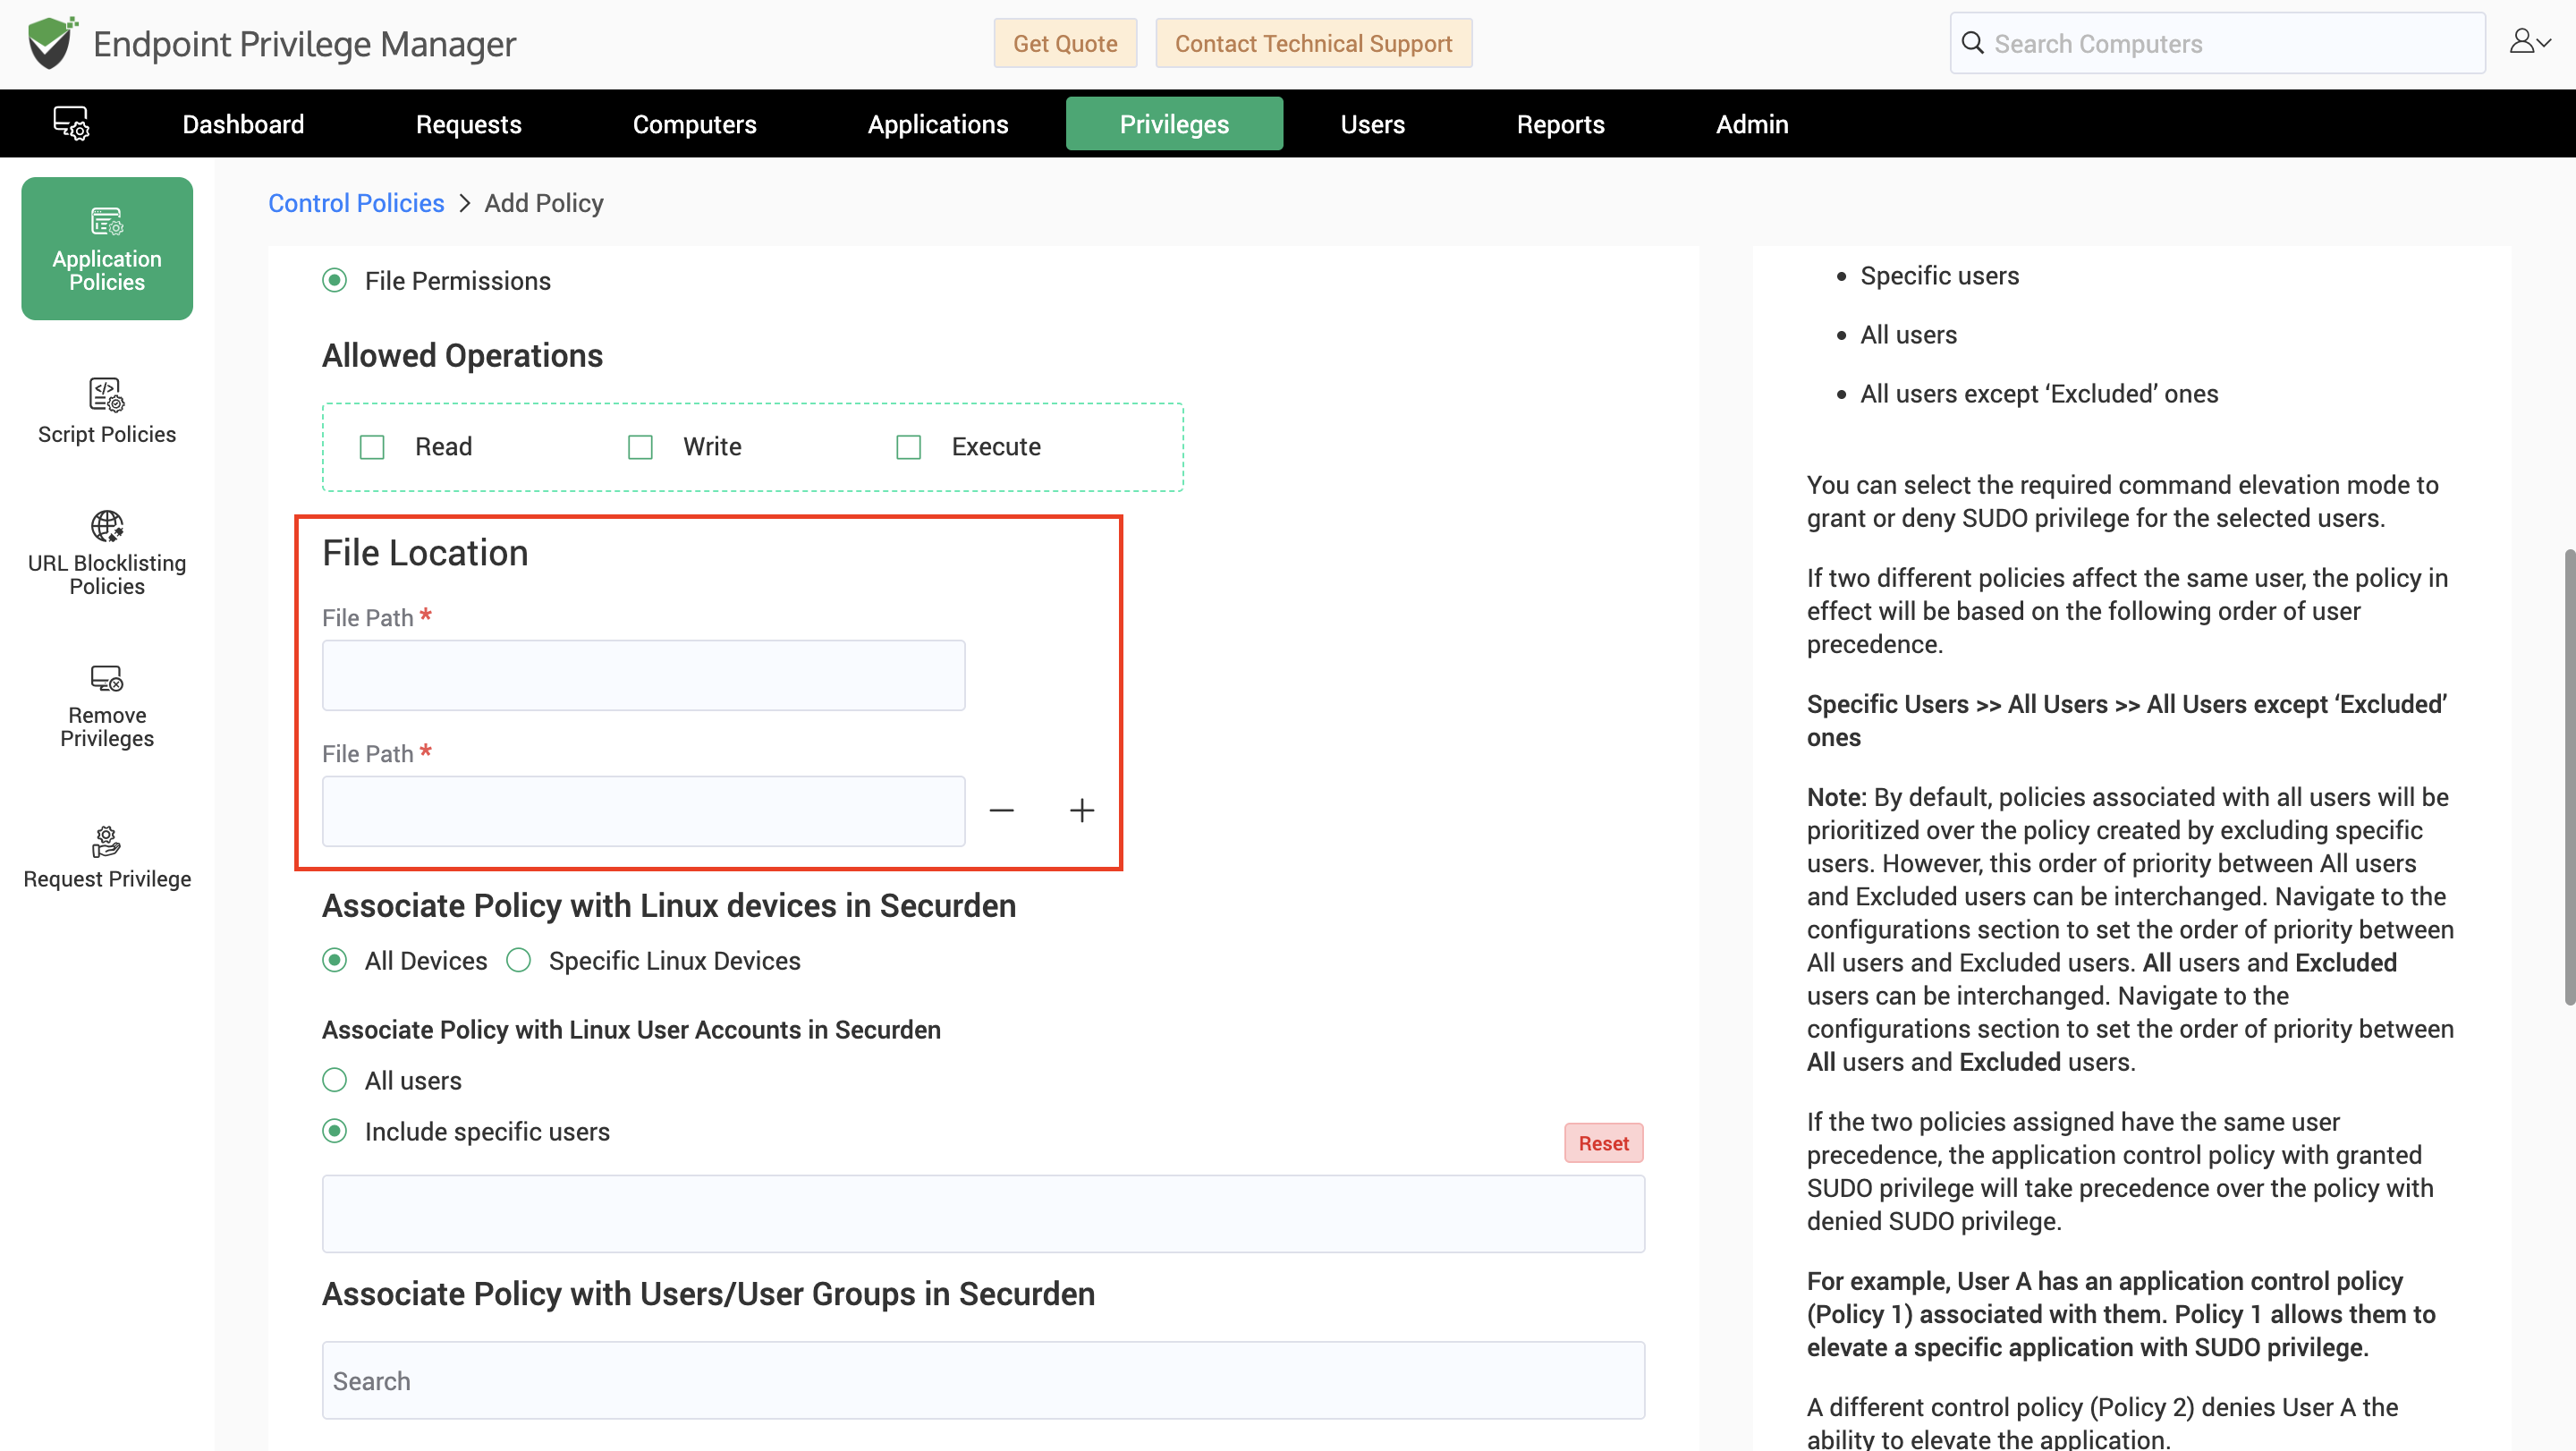Go to the Privileges tab
2576x1451 pixels.
pos(1174,124)
